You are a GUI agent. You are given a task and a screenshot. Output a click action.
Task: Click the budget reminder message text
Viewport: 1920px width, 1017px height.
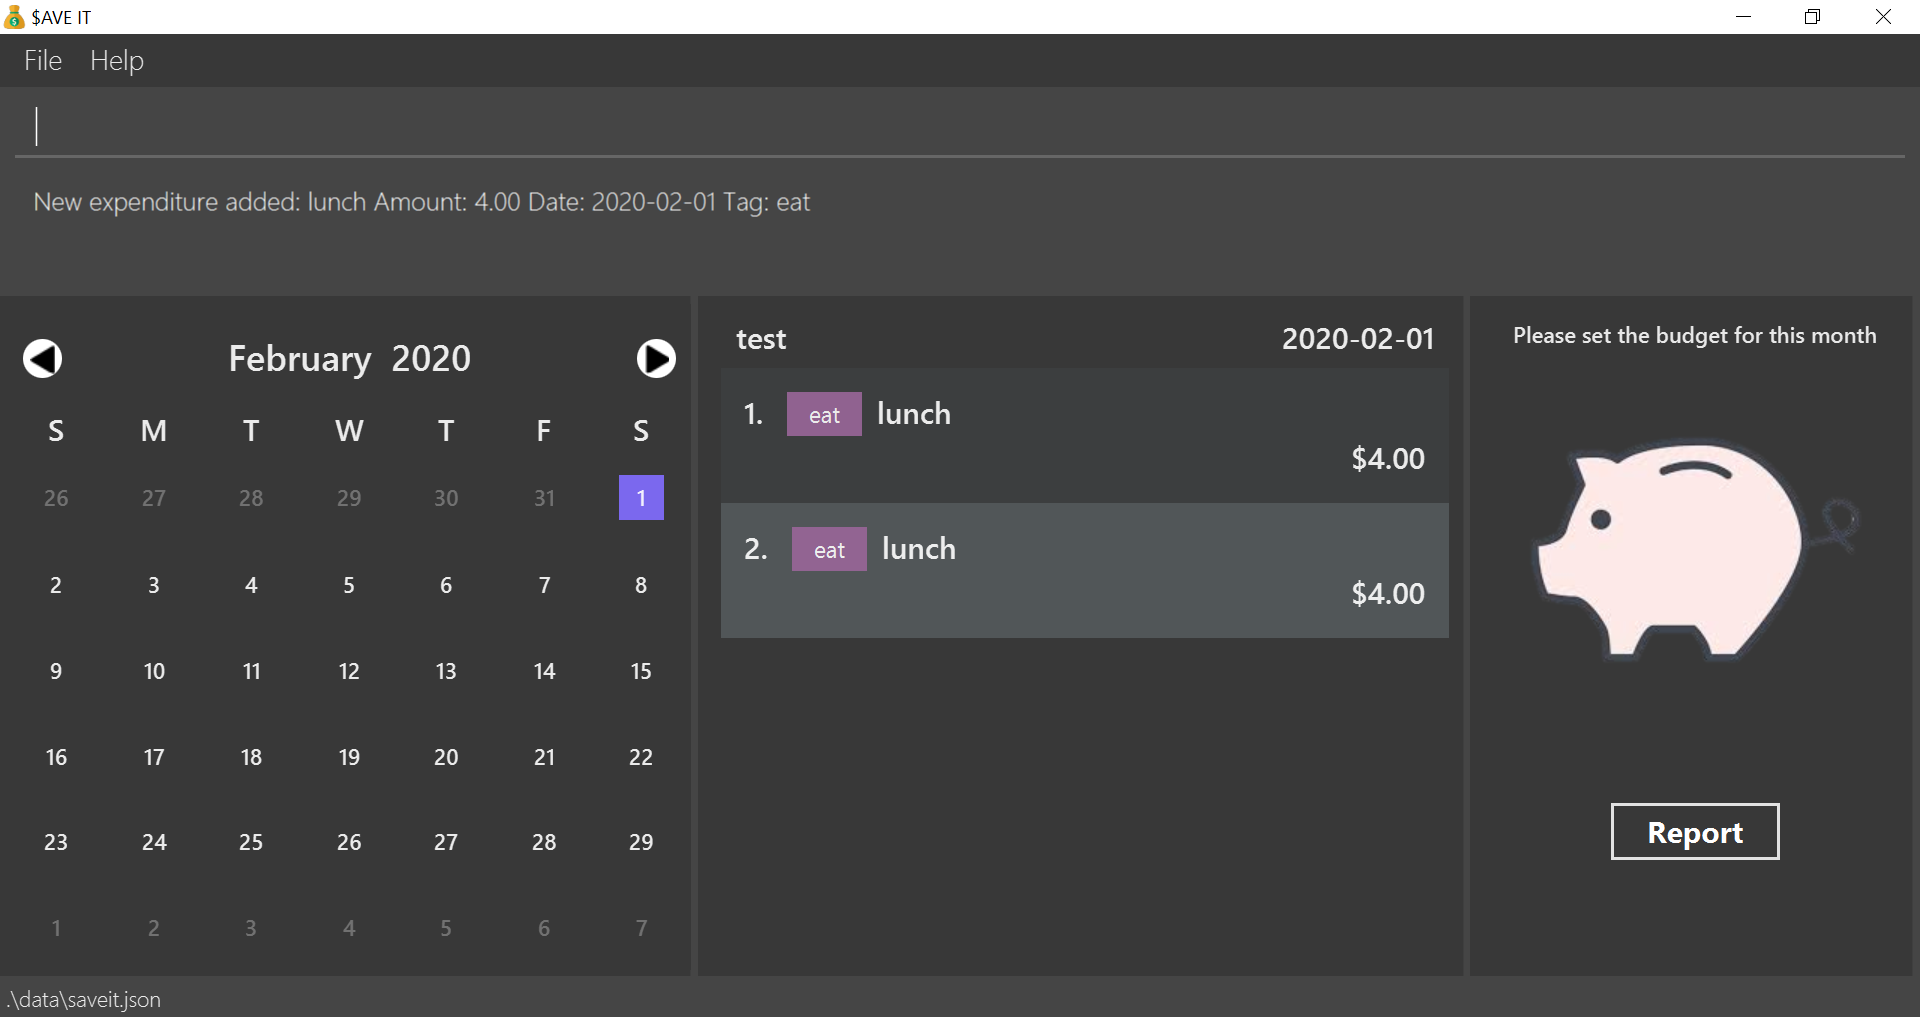point(1694,335)
